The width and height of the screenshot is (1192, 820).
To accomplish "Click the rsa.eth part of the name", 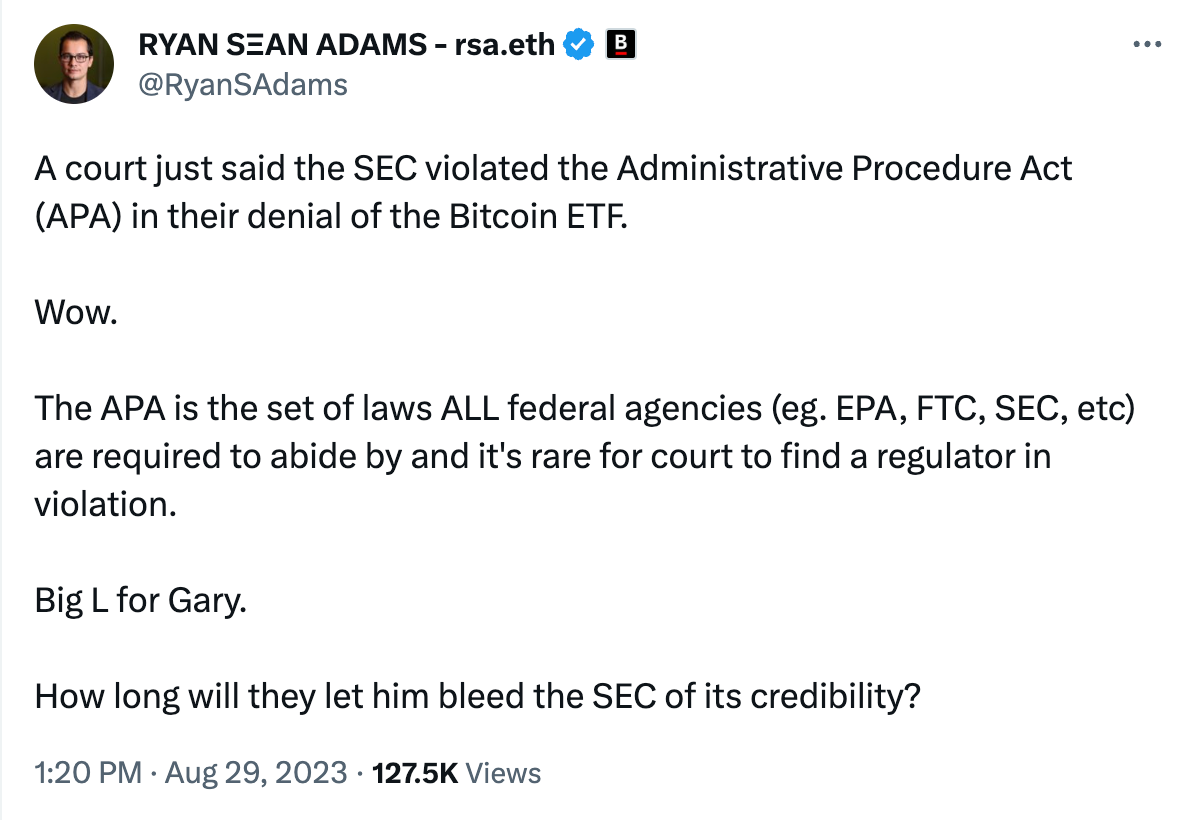I will [502, 45].
